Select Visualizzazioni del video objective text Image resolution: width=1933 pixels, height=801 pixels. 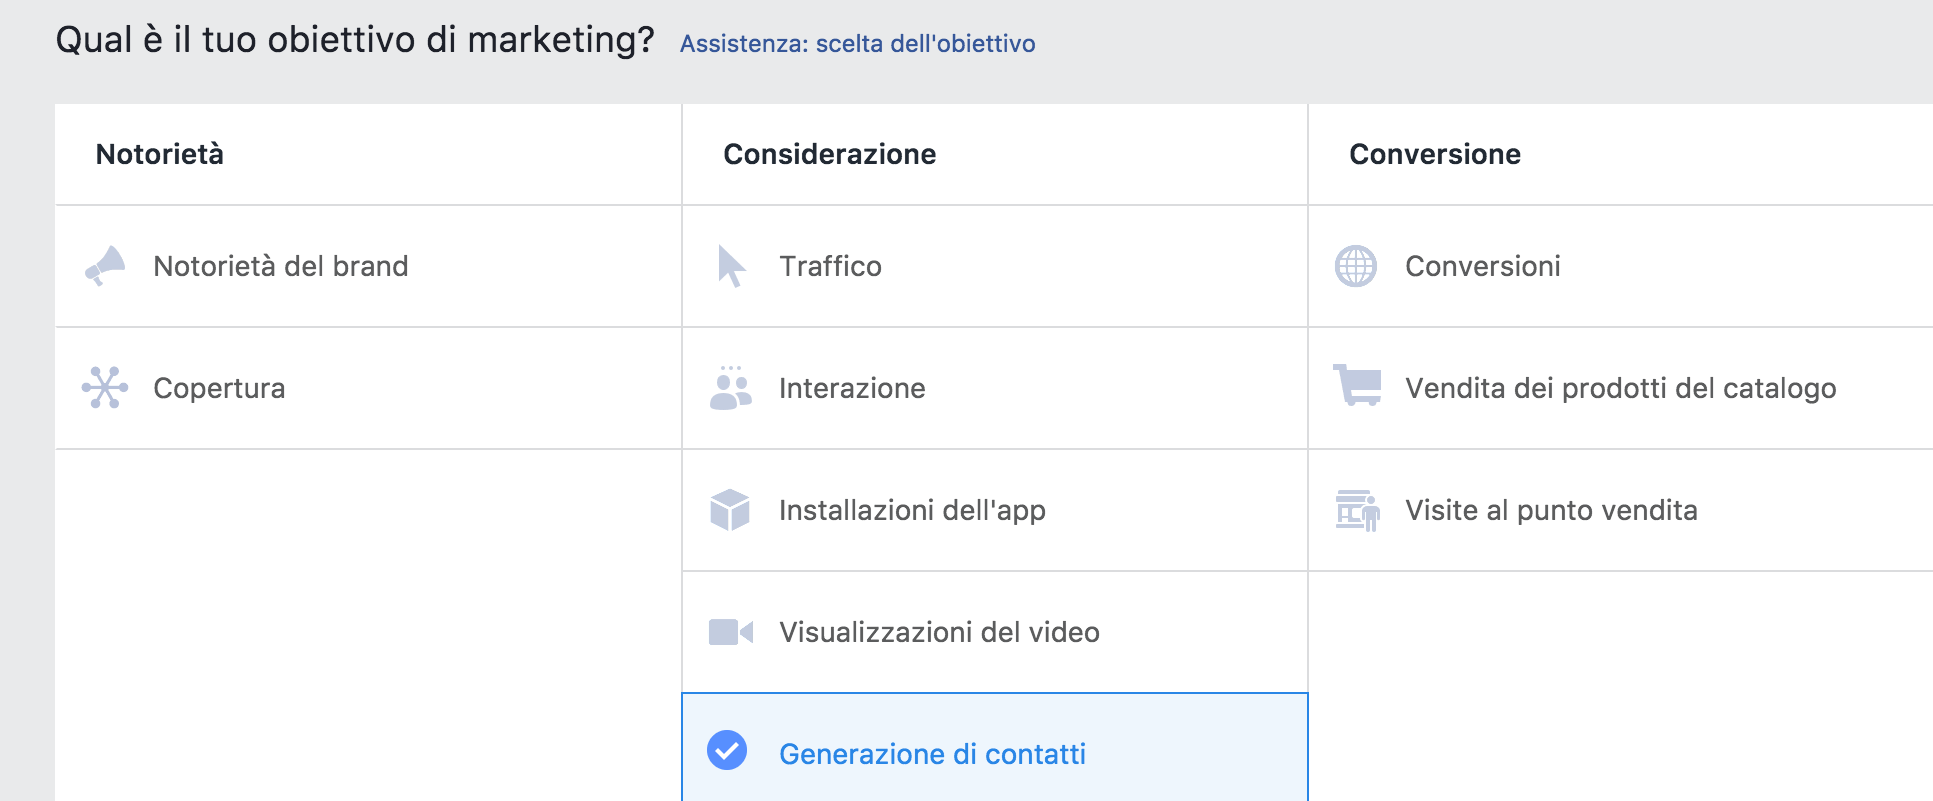[x=939, y=632]
